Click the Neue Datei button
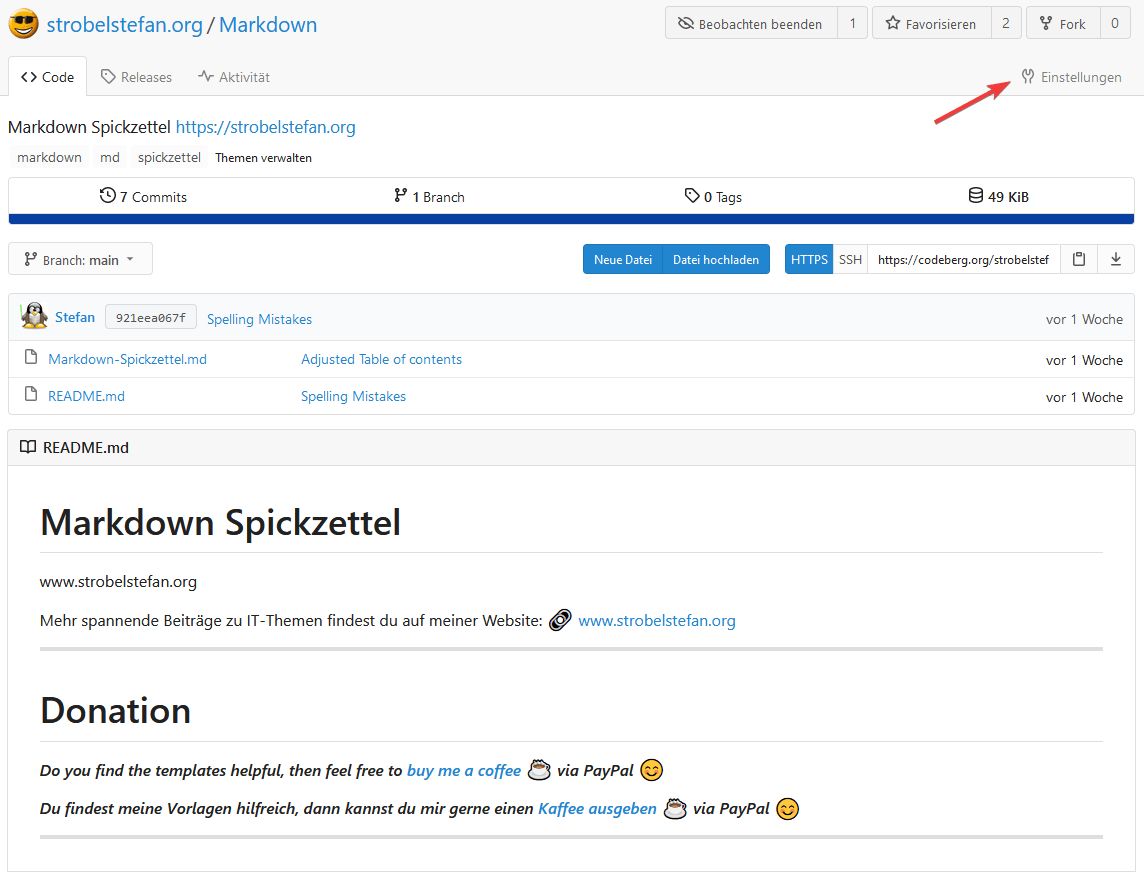The height and width of the screenshot is (878, 1144). (x=622, y=259)
